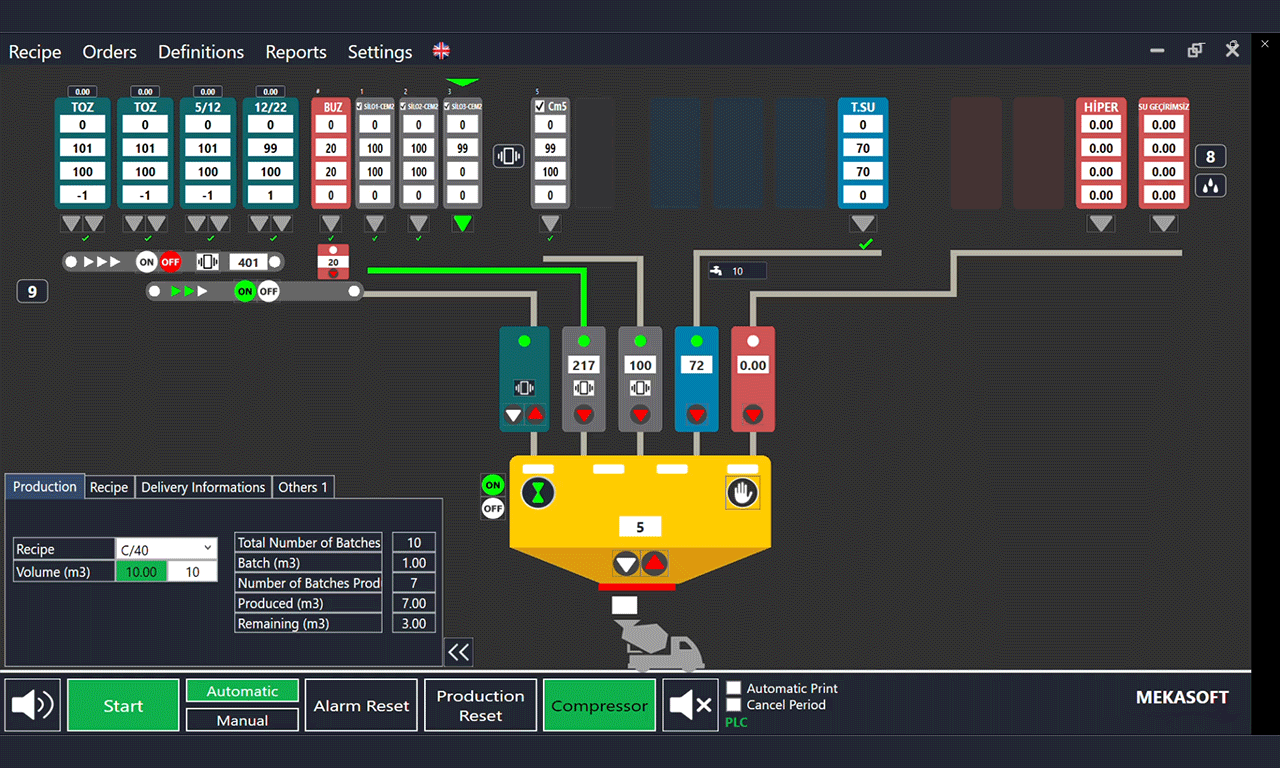
Task: Click the hourglass timer icon on the mixer
Action: coord(538,492)
